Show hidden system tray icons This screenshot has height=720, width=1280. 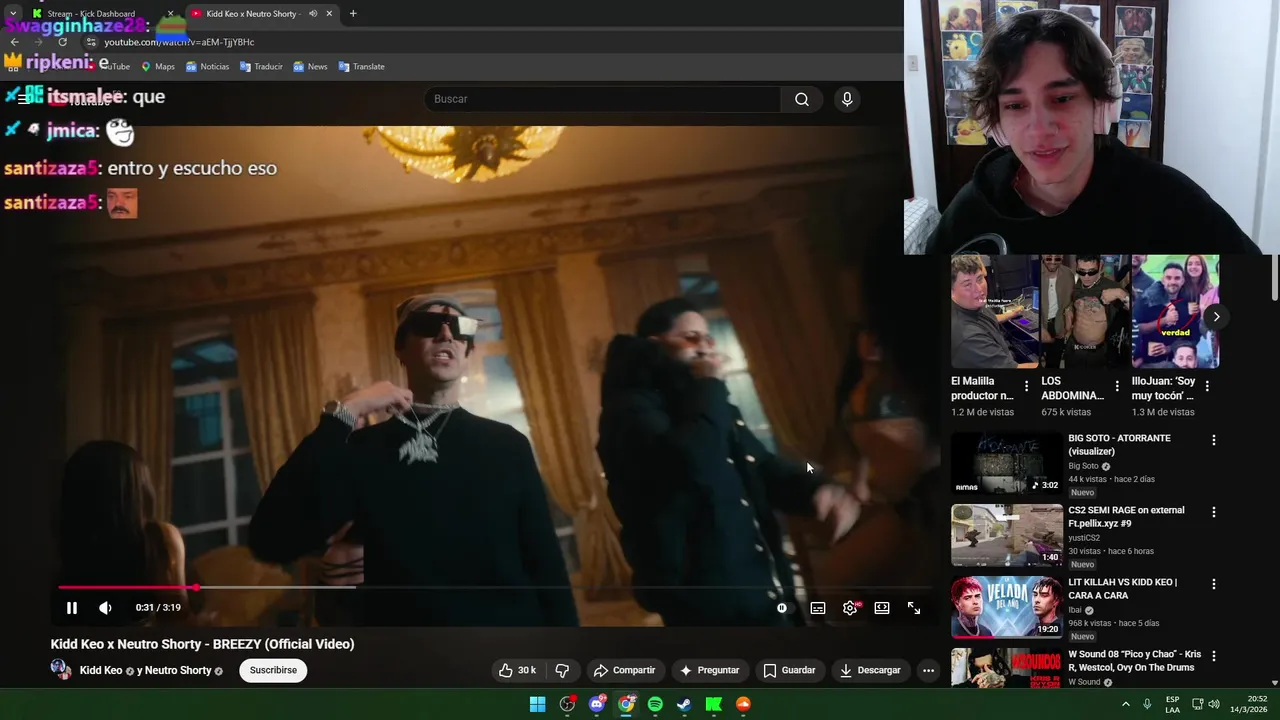point(1126,705)
